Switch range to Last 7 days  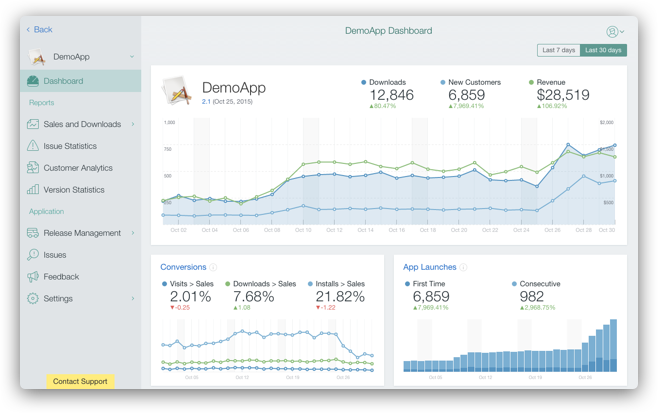(x=559, y=50)
